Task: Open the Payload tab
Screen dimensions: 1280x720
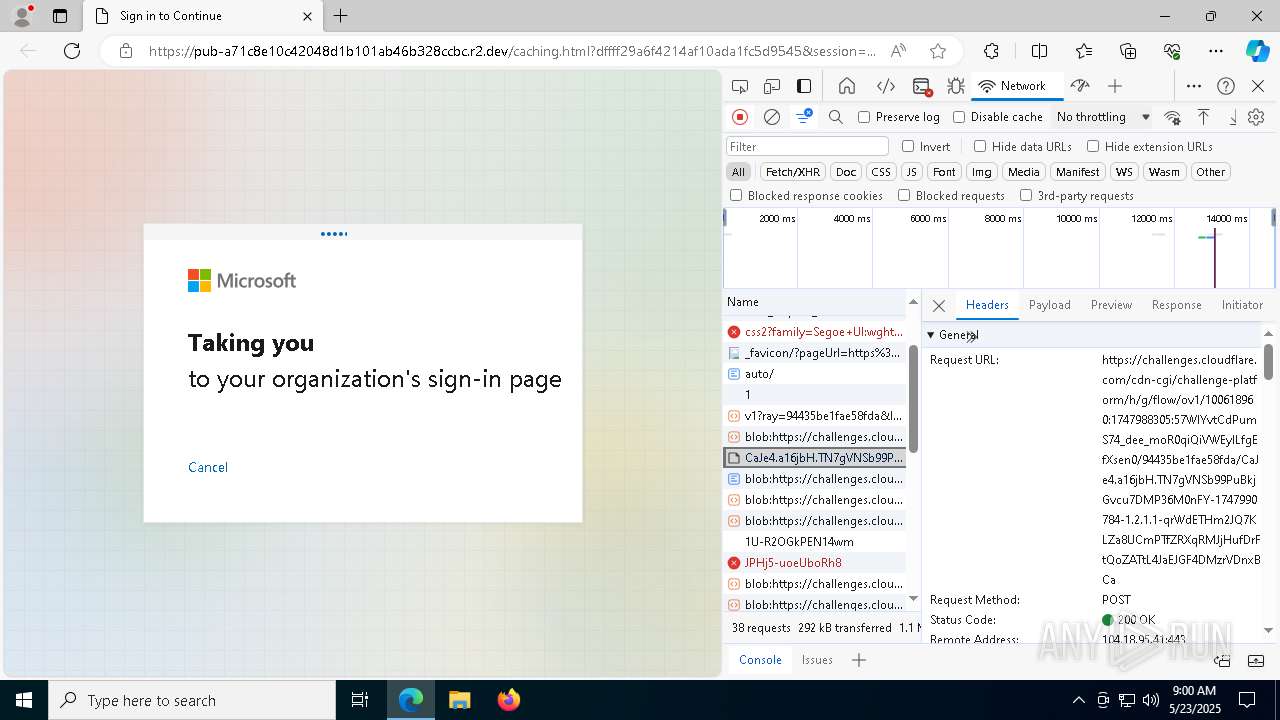Action: [1050, 305]
